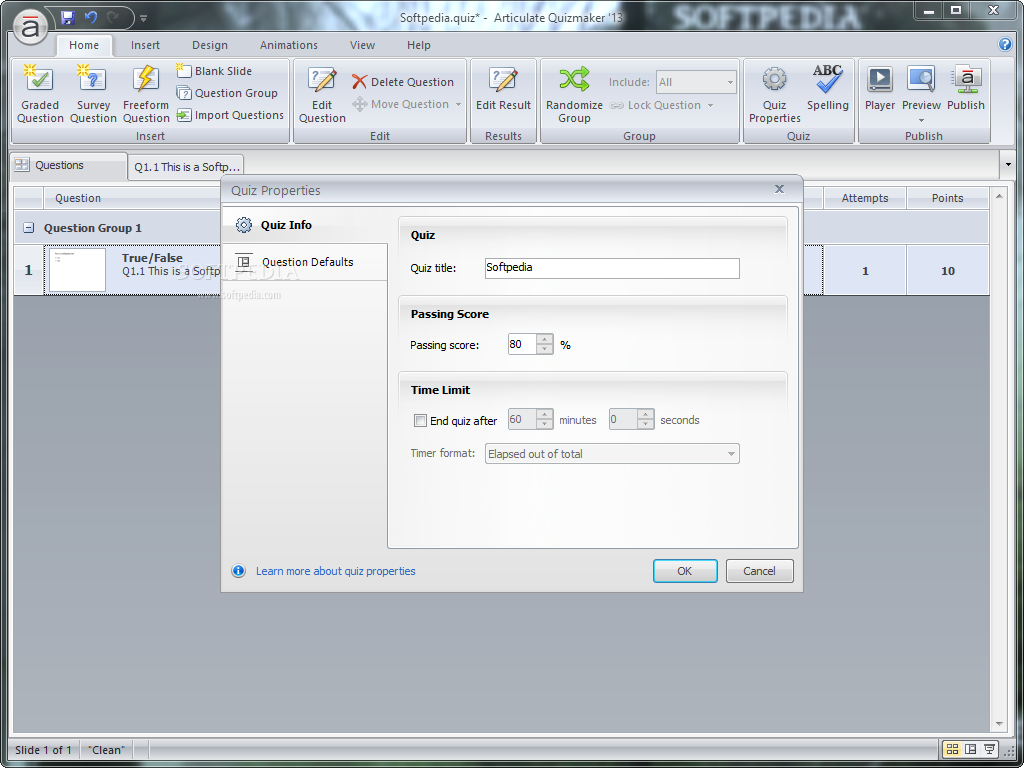Screen dimensions: 1024x768
Task: Open the Articulate application menu button
Action: point(30,27)
